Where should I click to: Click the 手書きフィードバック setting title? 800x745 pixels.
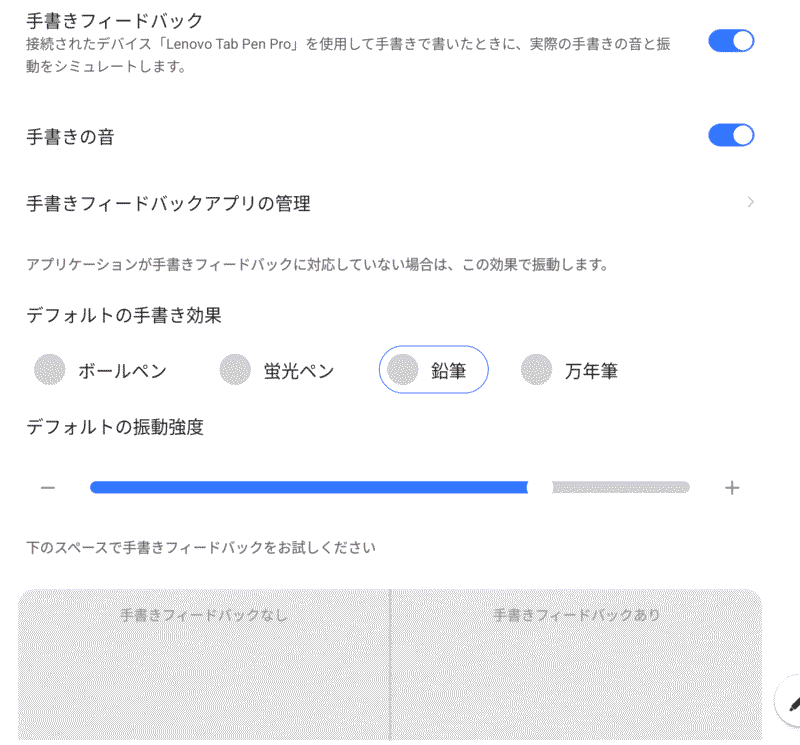(115, 21)
